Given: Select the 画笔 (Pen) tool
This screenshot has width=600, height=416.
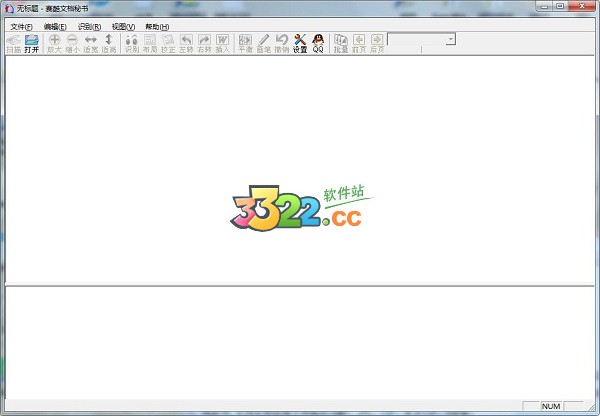Looking at the screenshot, I should tap(264, 44).
